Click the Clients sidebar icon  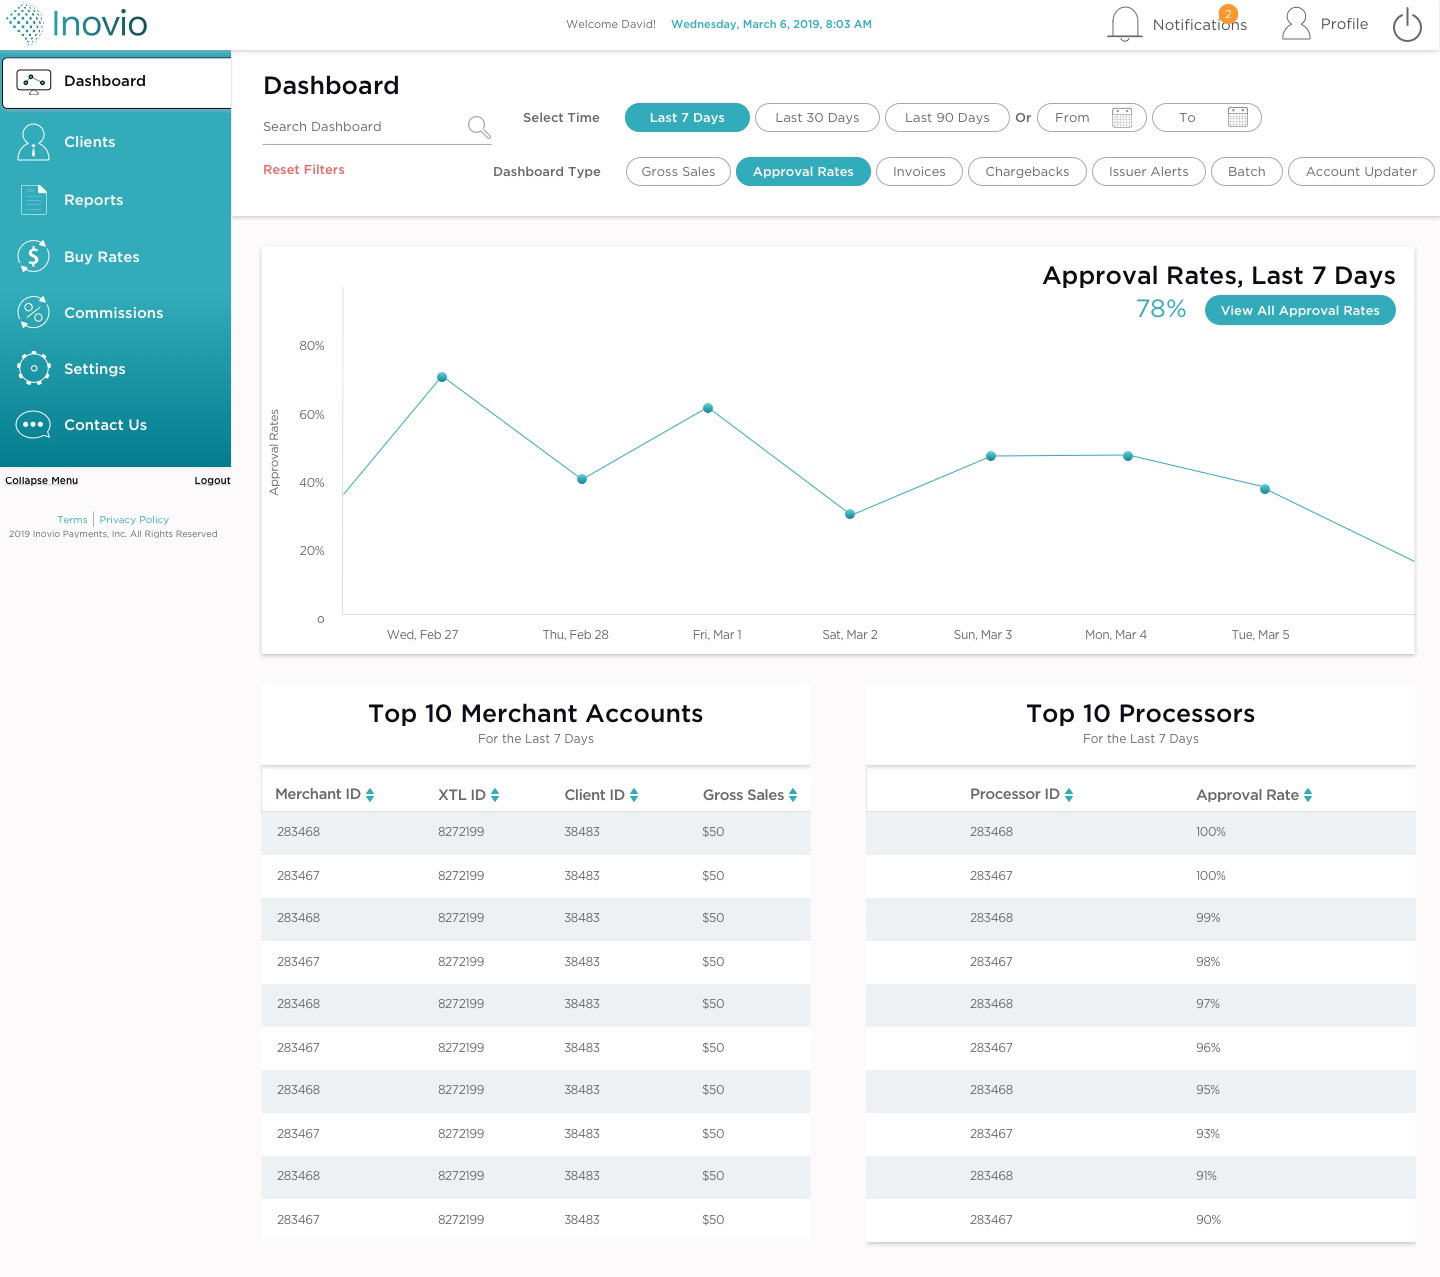click(33, 142)
